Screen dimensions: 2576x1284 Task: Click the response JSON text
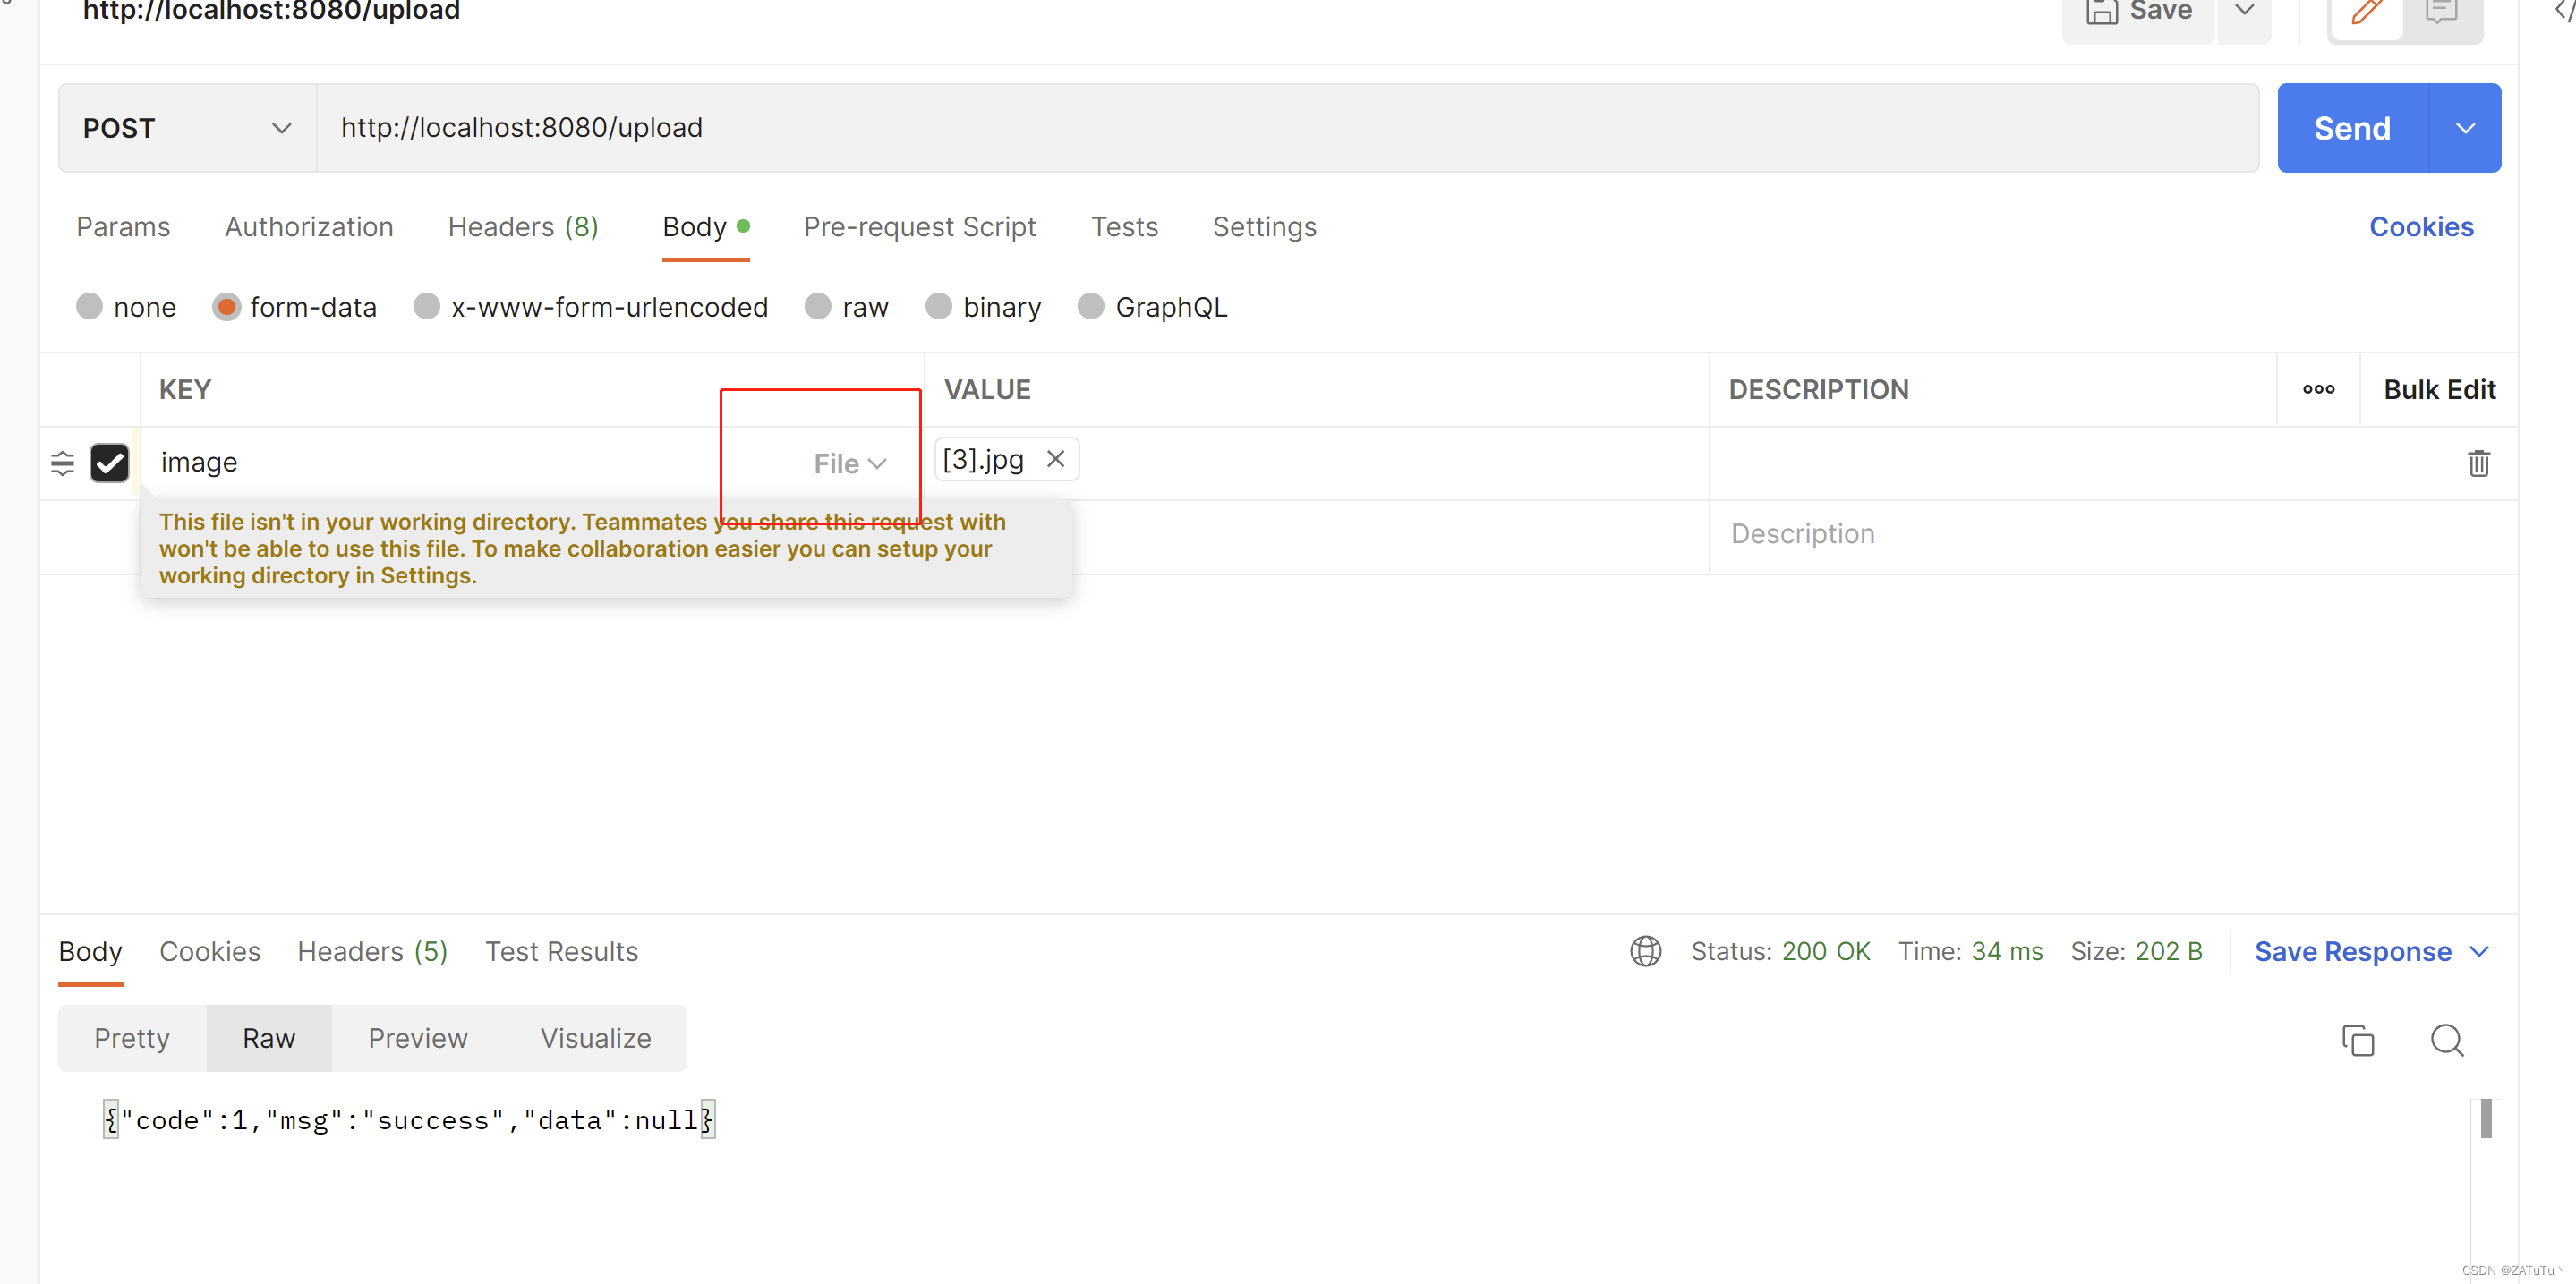click(409, 1120)
